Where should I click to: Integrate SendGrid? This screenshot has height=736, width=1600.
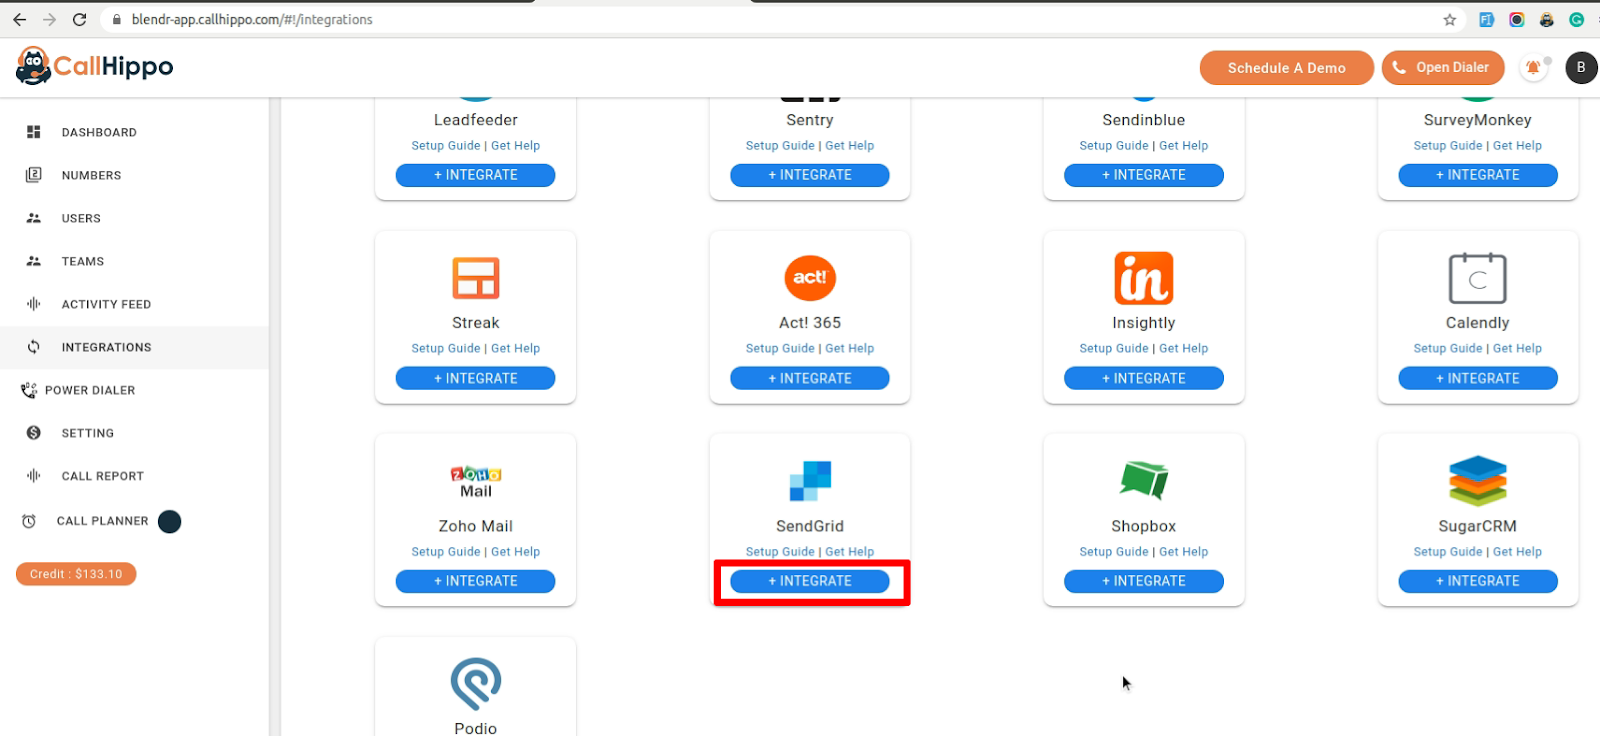(810, 581)
